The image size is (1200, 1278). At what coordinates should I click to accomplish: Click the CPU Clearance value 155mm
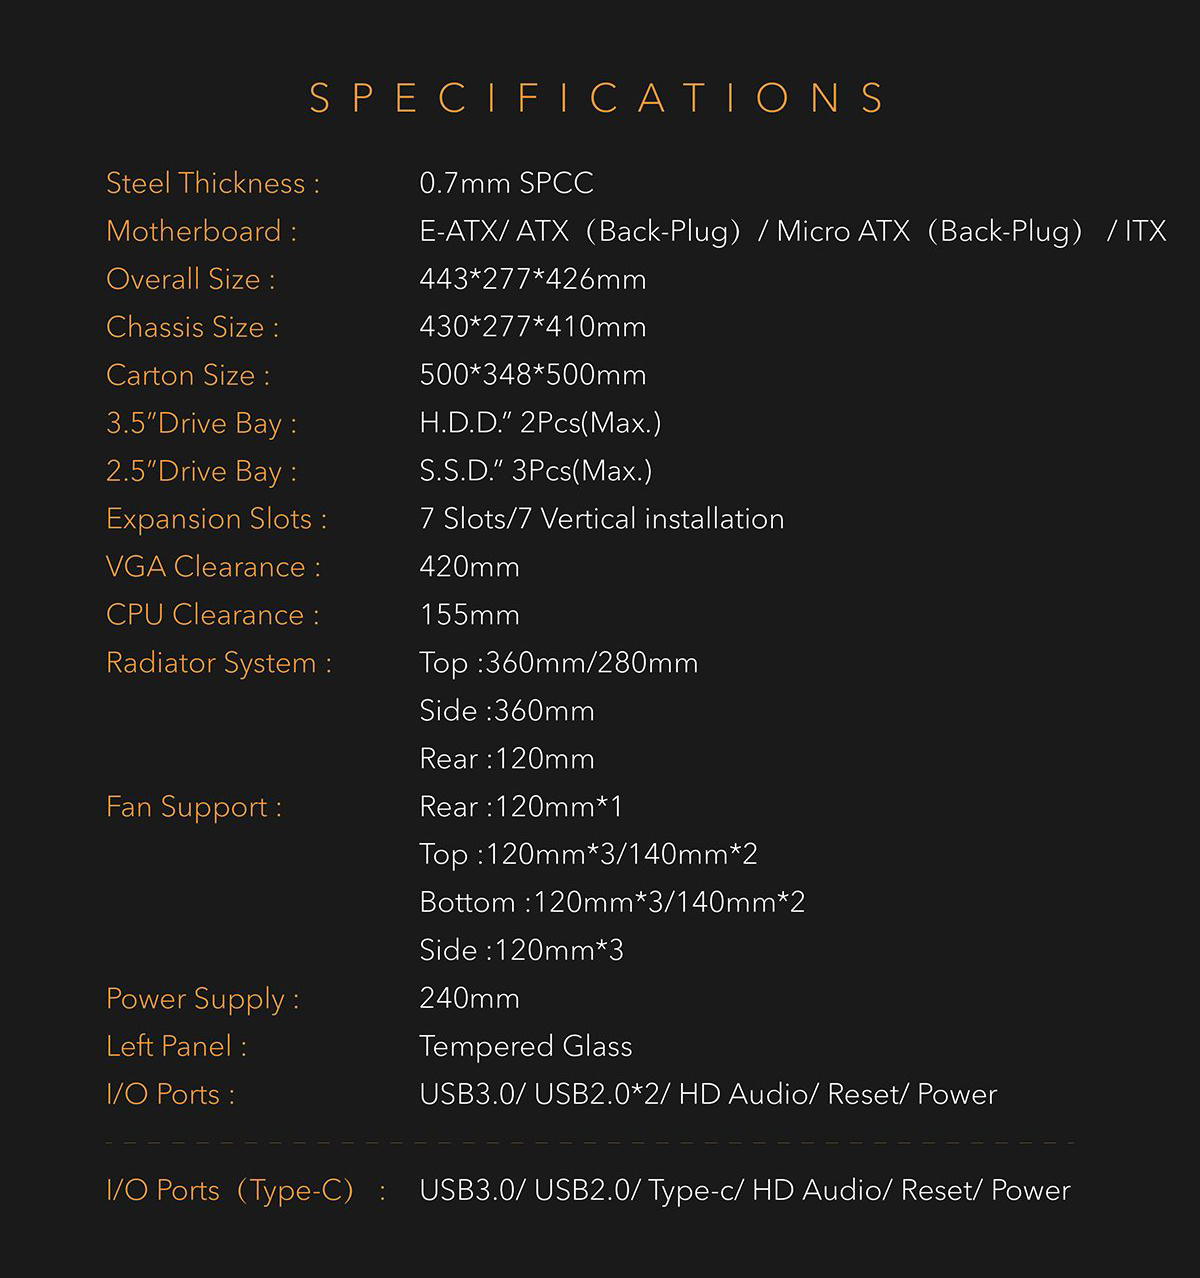tap(469, 615)
